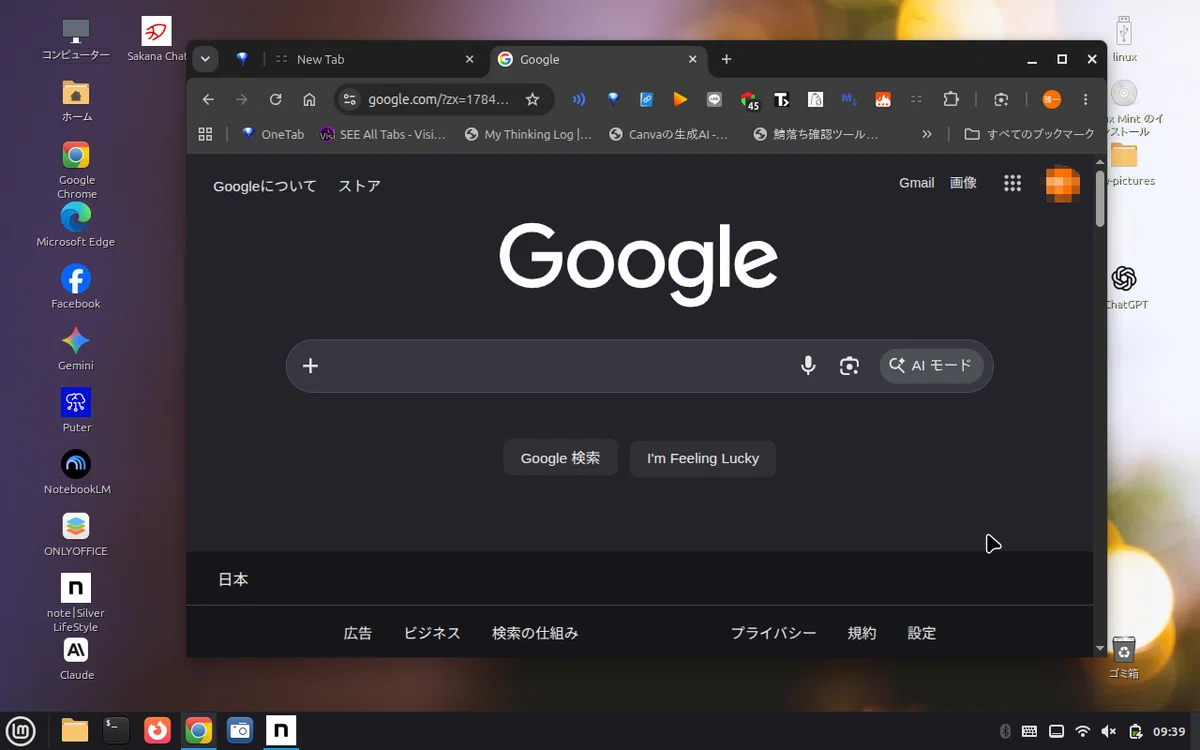Click the blue link-page extension icon
Screen dimensions: 1200x750
[647, 99]
